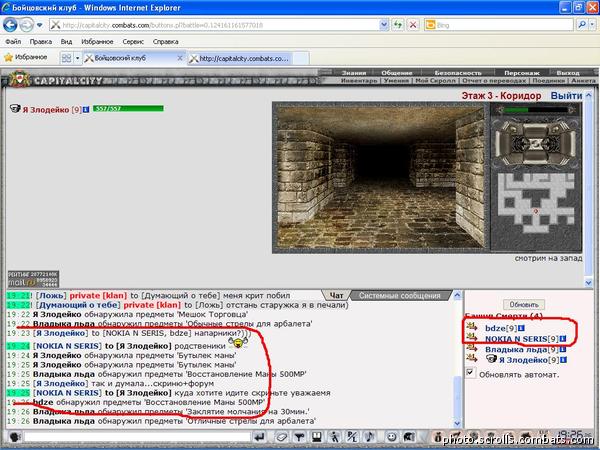Click the private-message arrow icon next to Я Злодейко in list

pyautogui.click(x=472, y=359)
